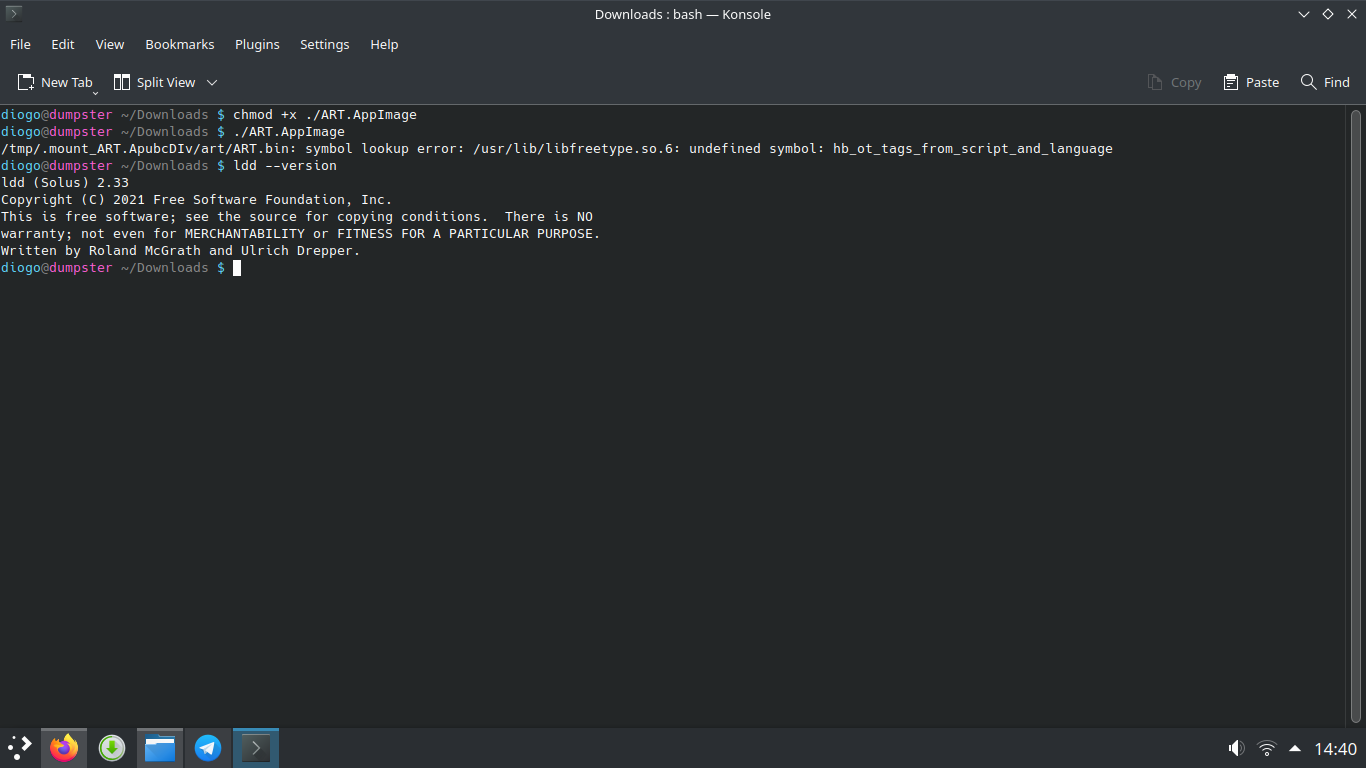Open Telegram from the taskbar

(208, 747)
